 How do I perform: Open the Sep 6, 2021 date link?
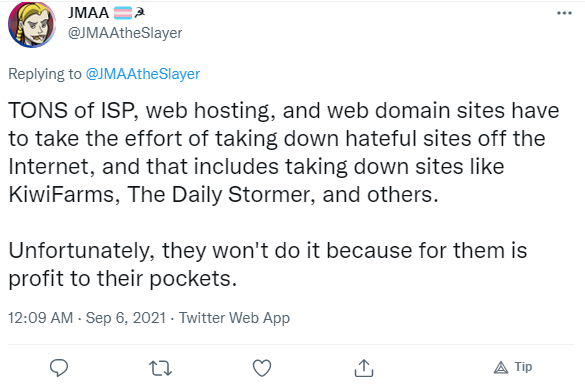[x=126, y=318]
